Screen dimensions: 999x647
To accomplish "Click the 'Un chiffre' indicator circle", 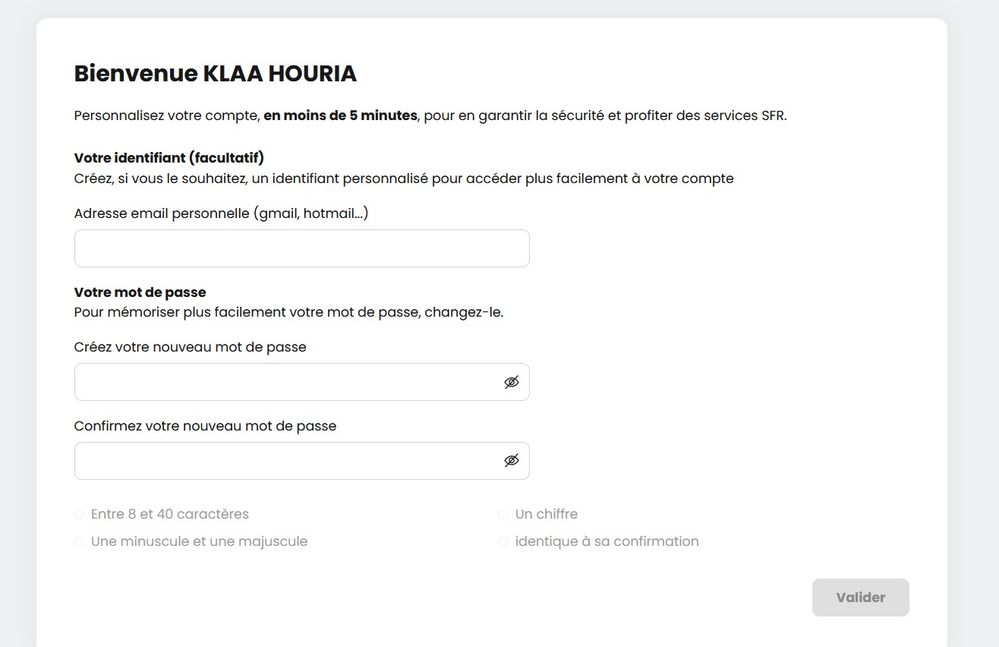I will (x=503, y=515).
